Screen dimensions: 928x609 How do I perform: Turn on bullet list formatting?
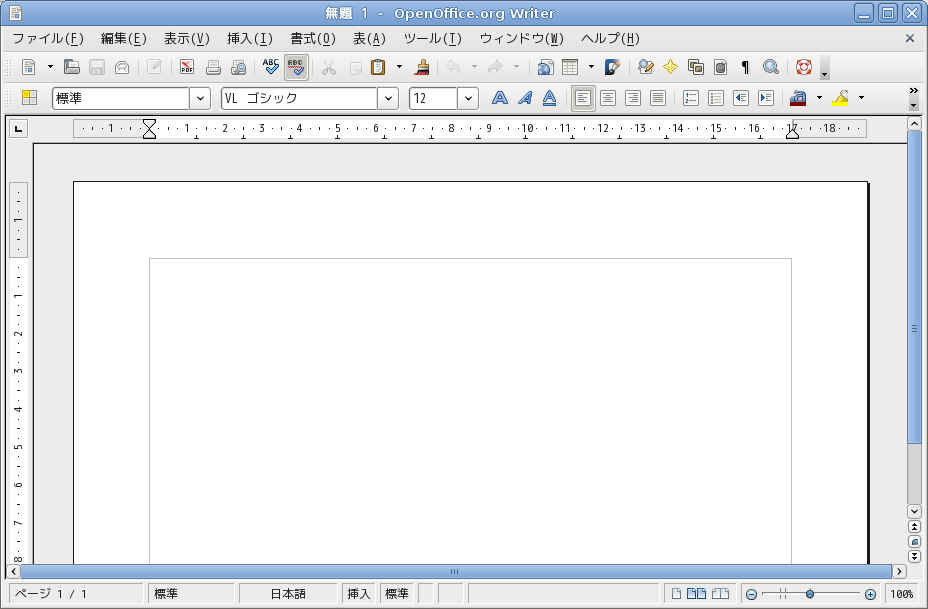716,98
